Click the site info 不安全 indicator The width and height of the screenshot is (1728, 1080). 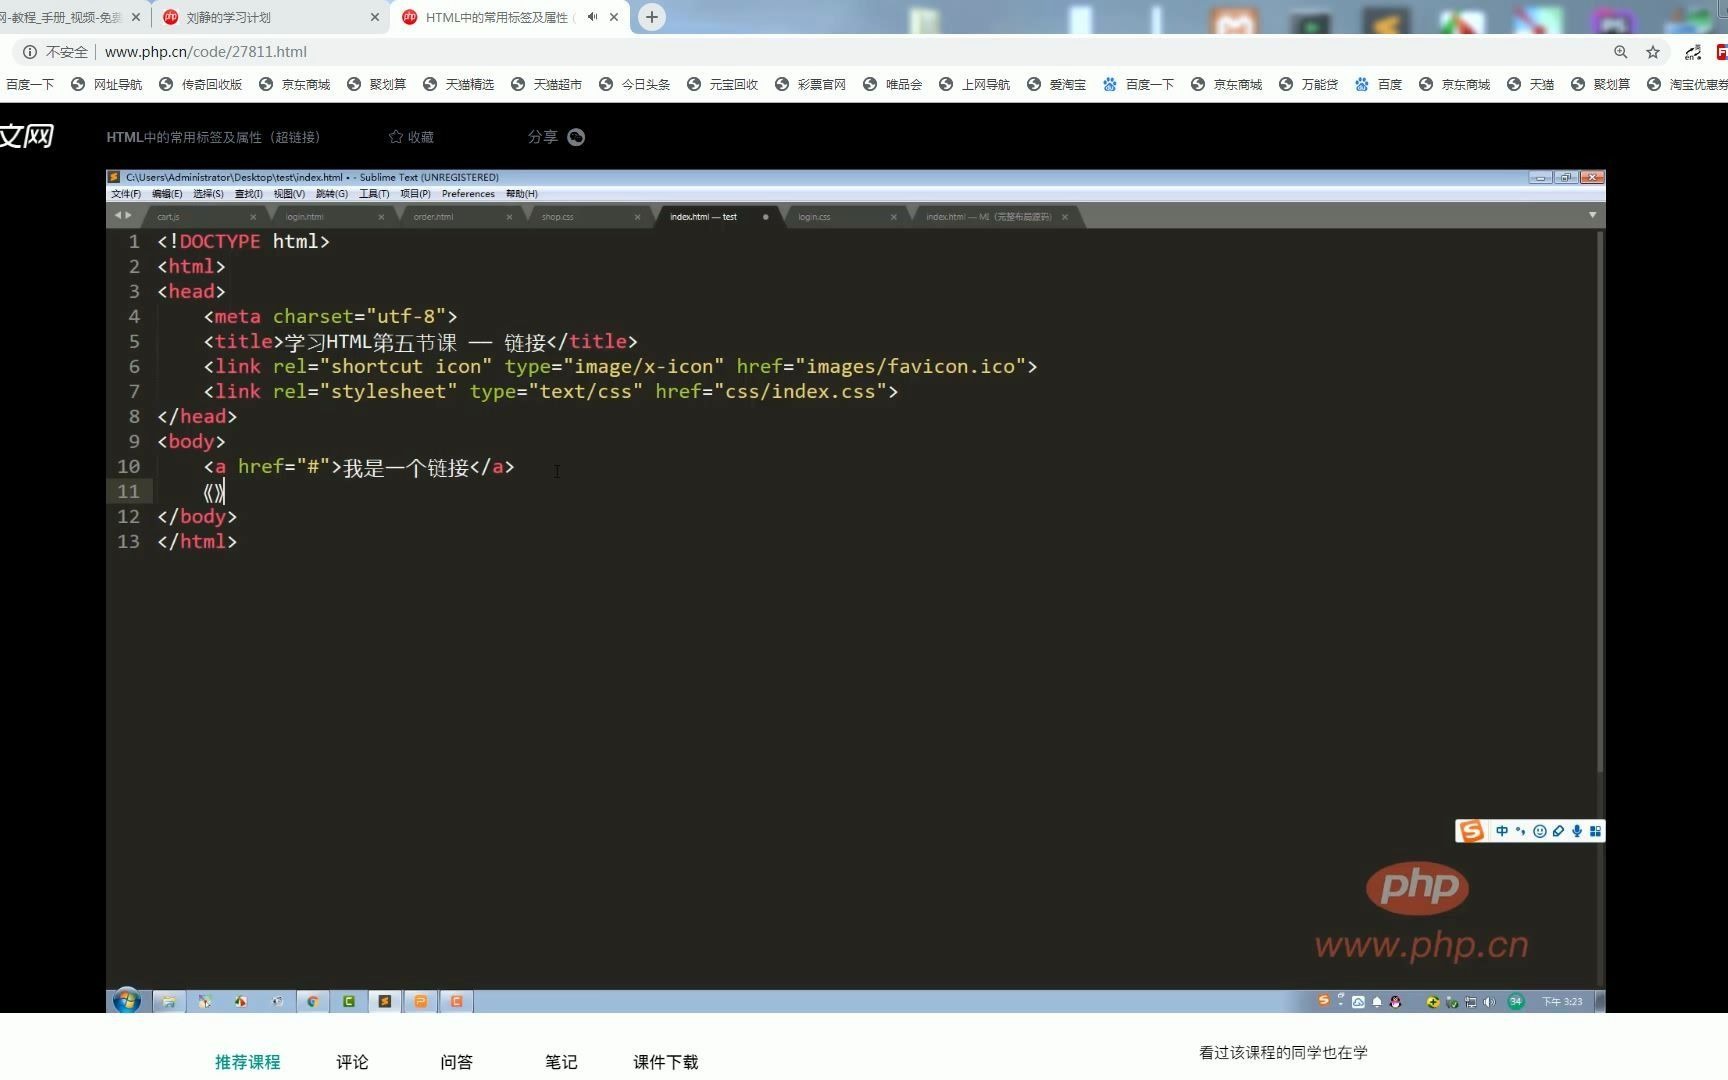click(56, 52)
